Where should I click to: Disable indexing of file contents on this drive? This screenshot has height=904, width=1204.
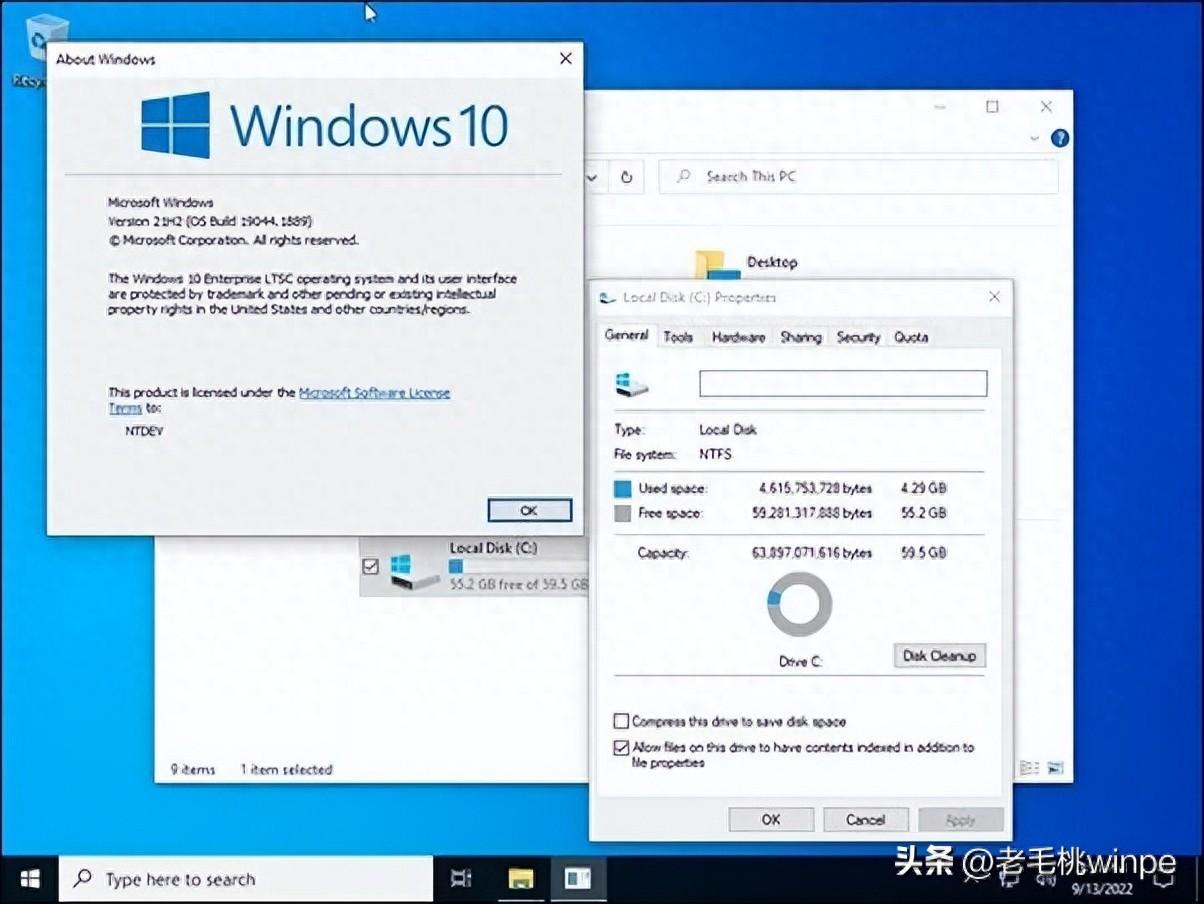tap(622, 747)
